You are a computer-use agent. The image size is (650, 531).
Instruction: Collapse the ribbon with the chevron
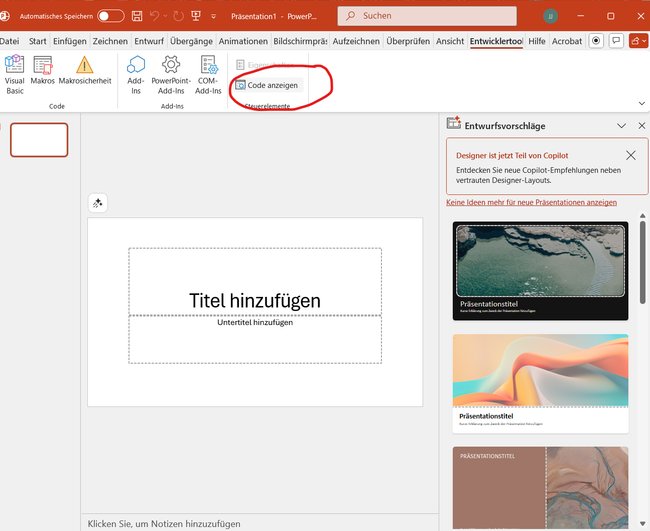tap(642, 103)
